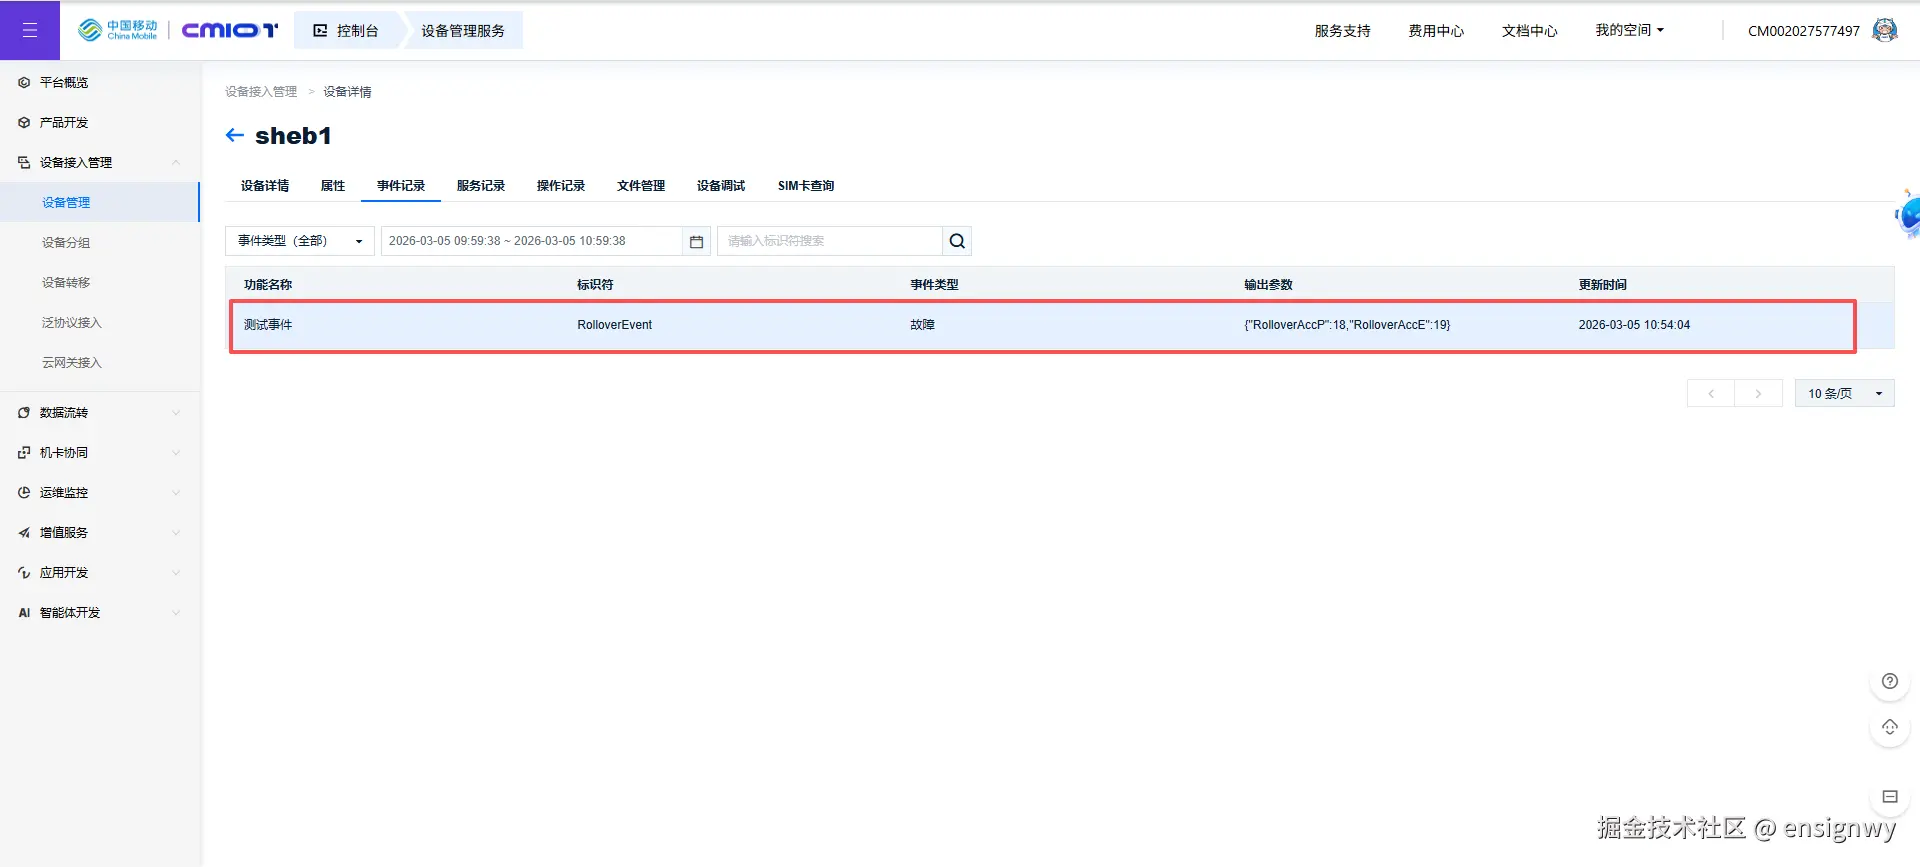The image size is (1920, 867).
Task: Switch to the 文件管理 tab
Action: pos(641,185)
